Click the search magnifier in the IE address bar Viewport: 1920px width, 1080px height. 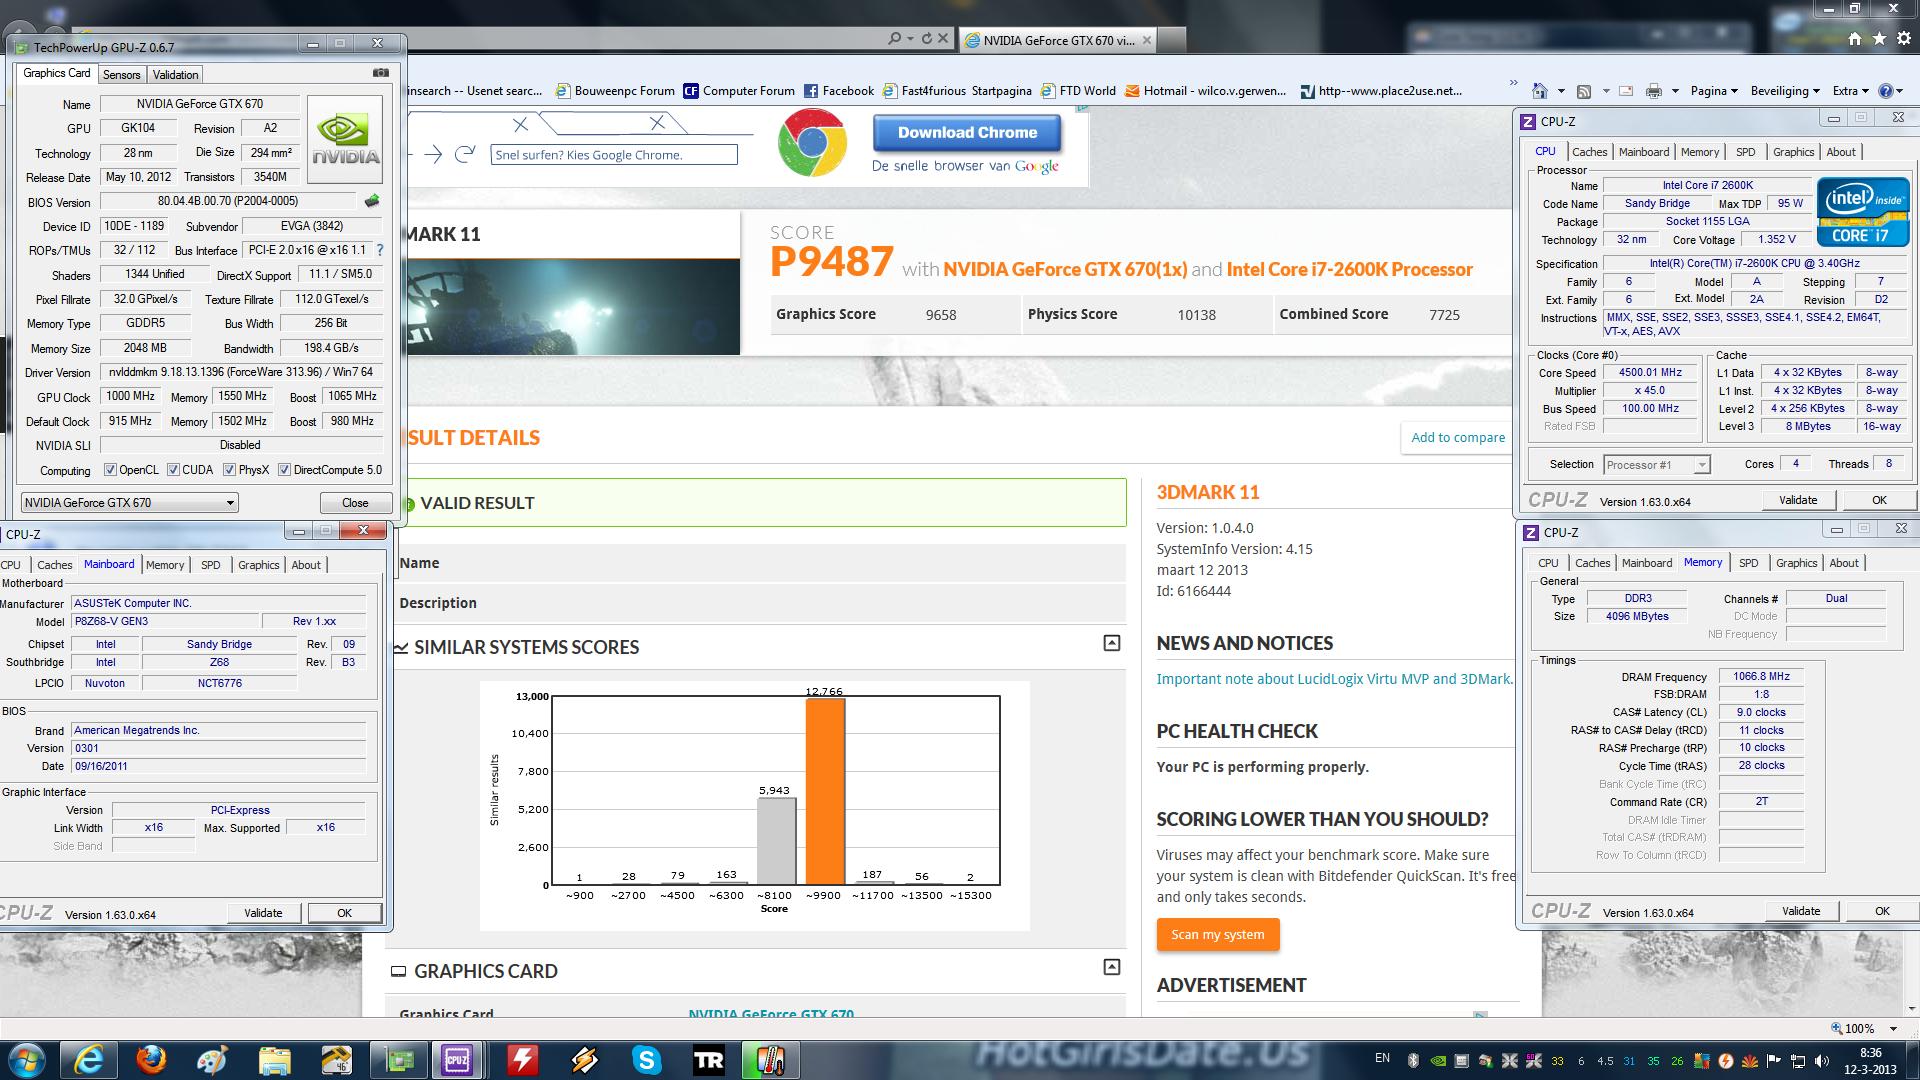point(894,39)
